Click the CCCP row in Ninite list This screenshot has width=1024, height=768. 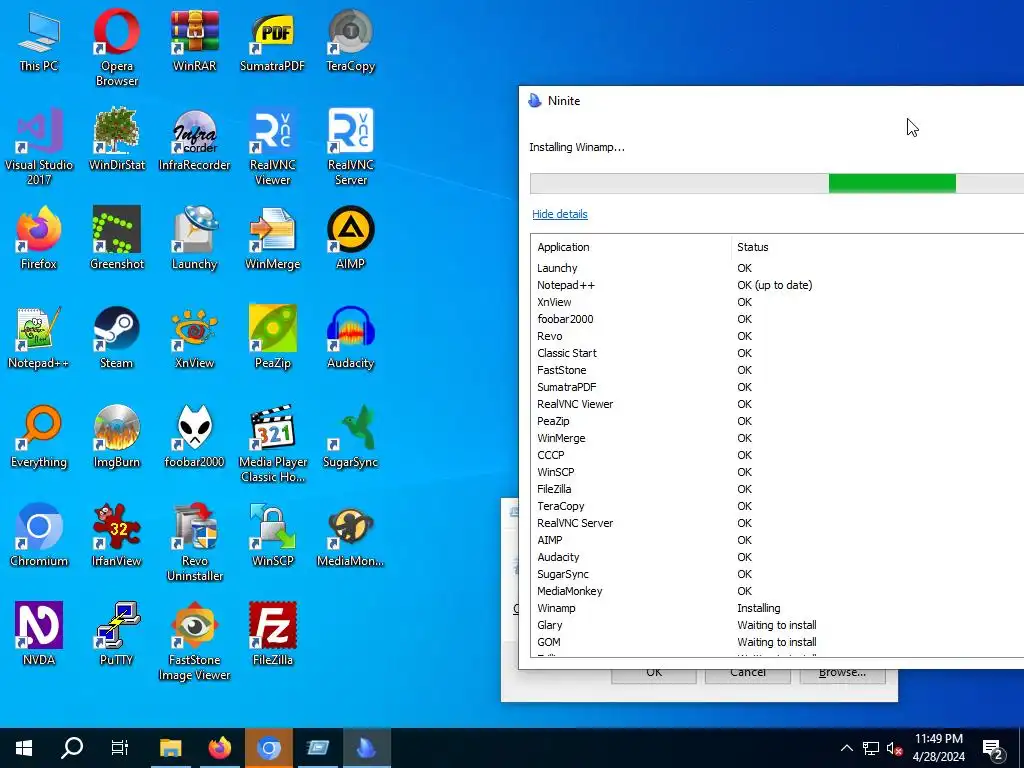(777, 455)
